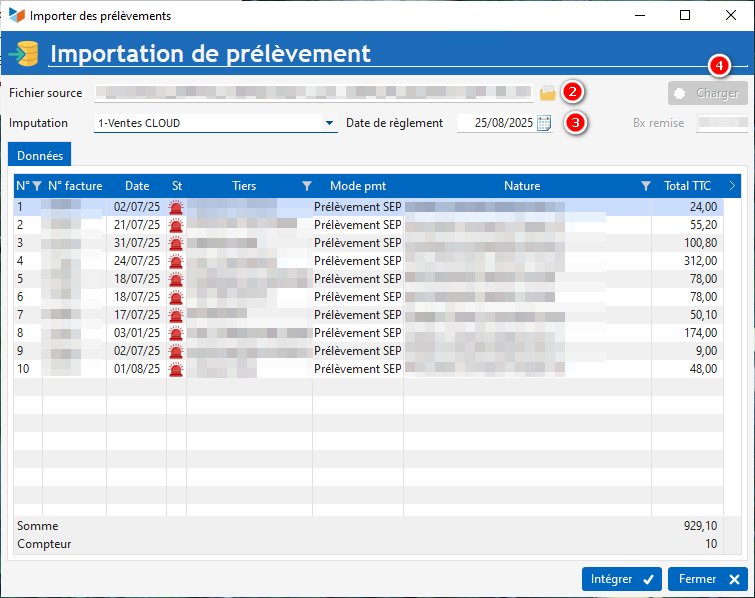Sort by the Total TTC column header

pos(690,186)
